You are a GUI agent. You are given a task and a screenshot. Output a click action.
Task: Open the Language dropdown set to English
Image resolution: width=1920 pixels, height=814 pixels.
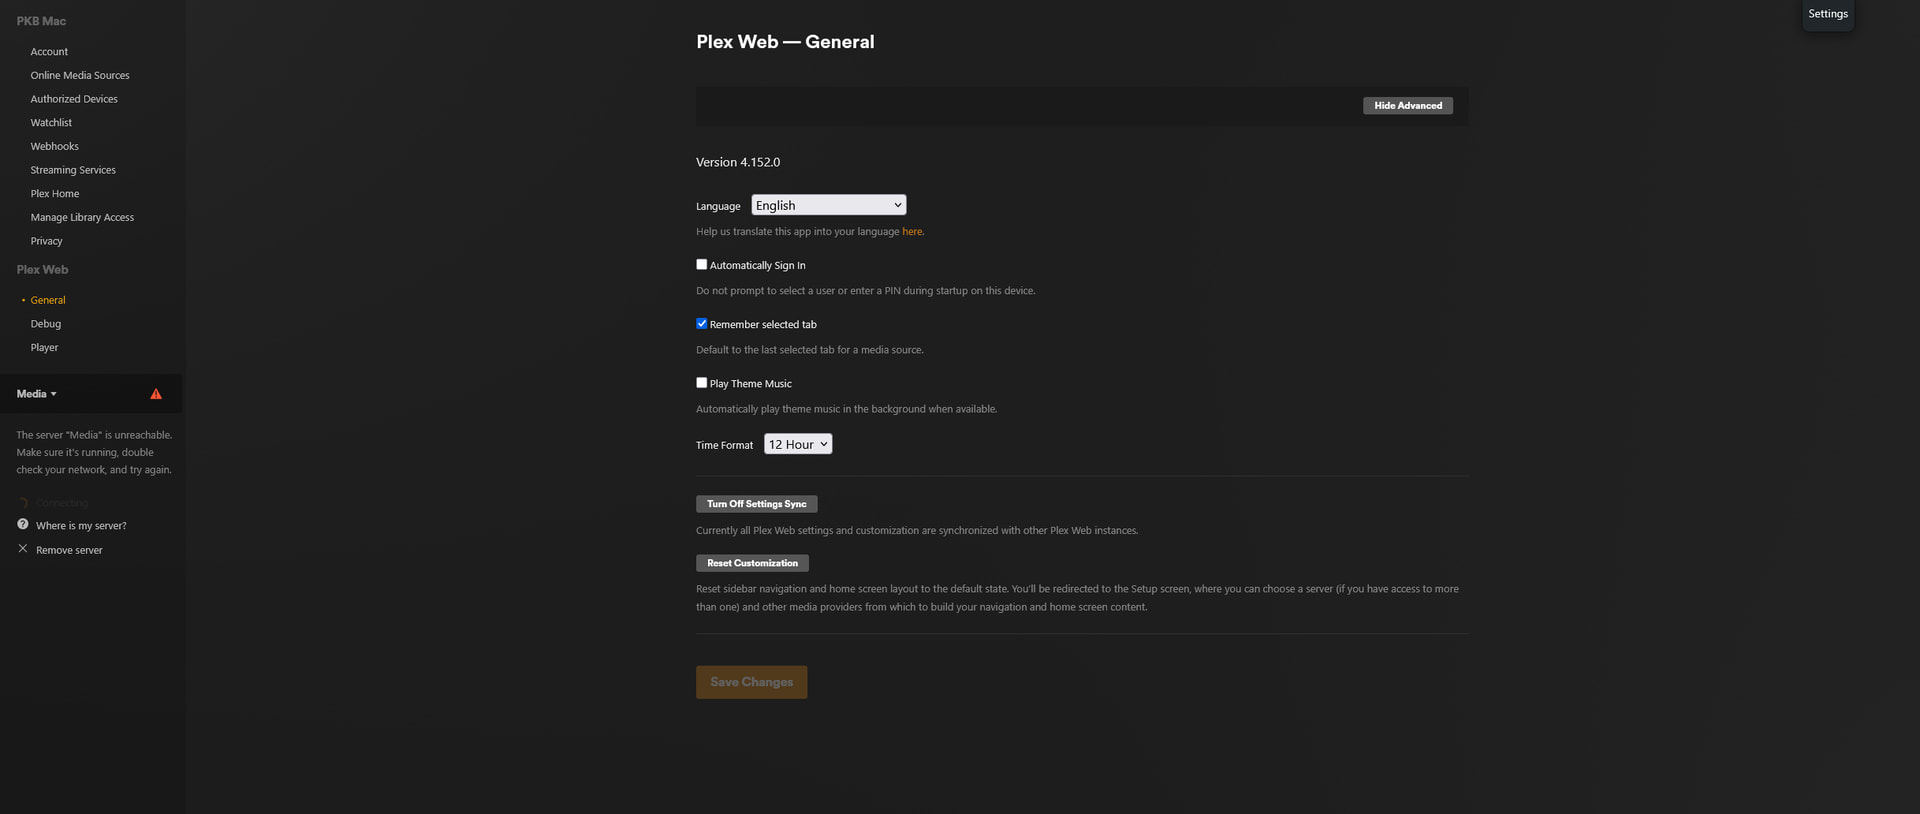pos(829,205)
